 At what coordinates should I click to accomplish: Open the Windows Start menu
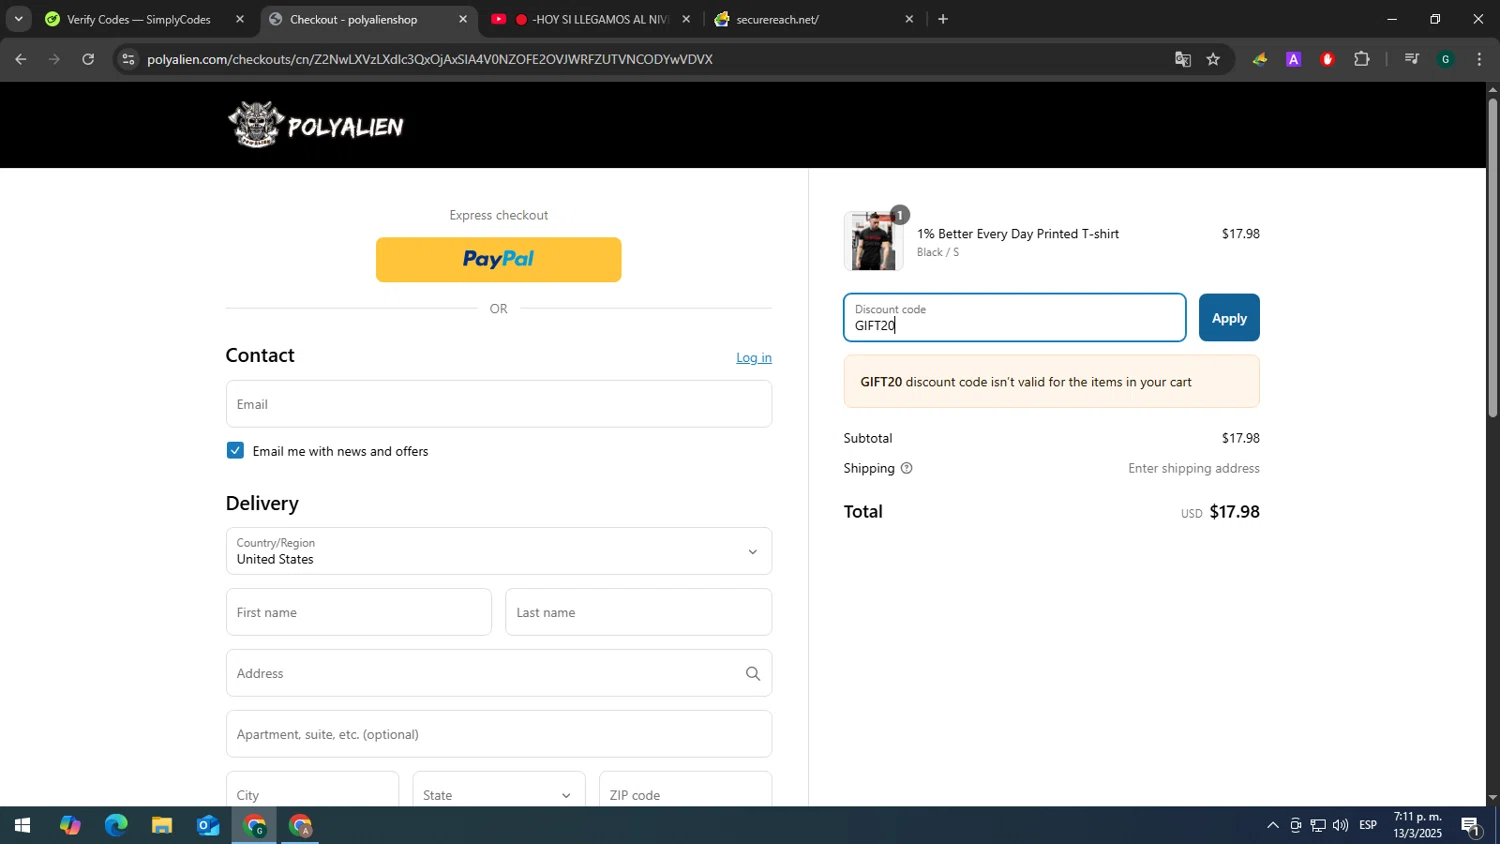[x=21, y=826]
